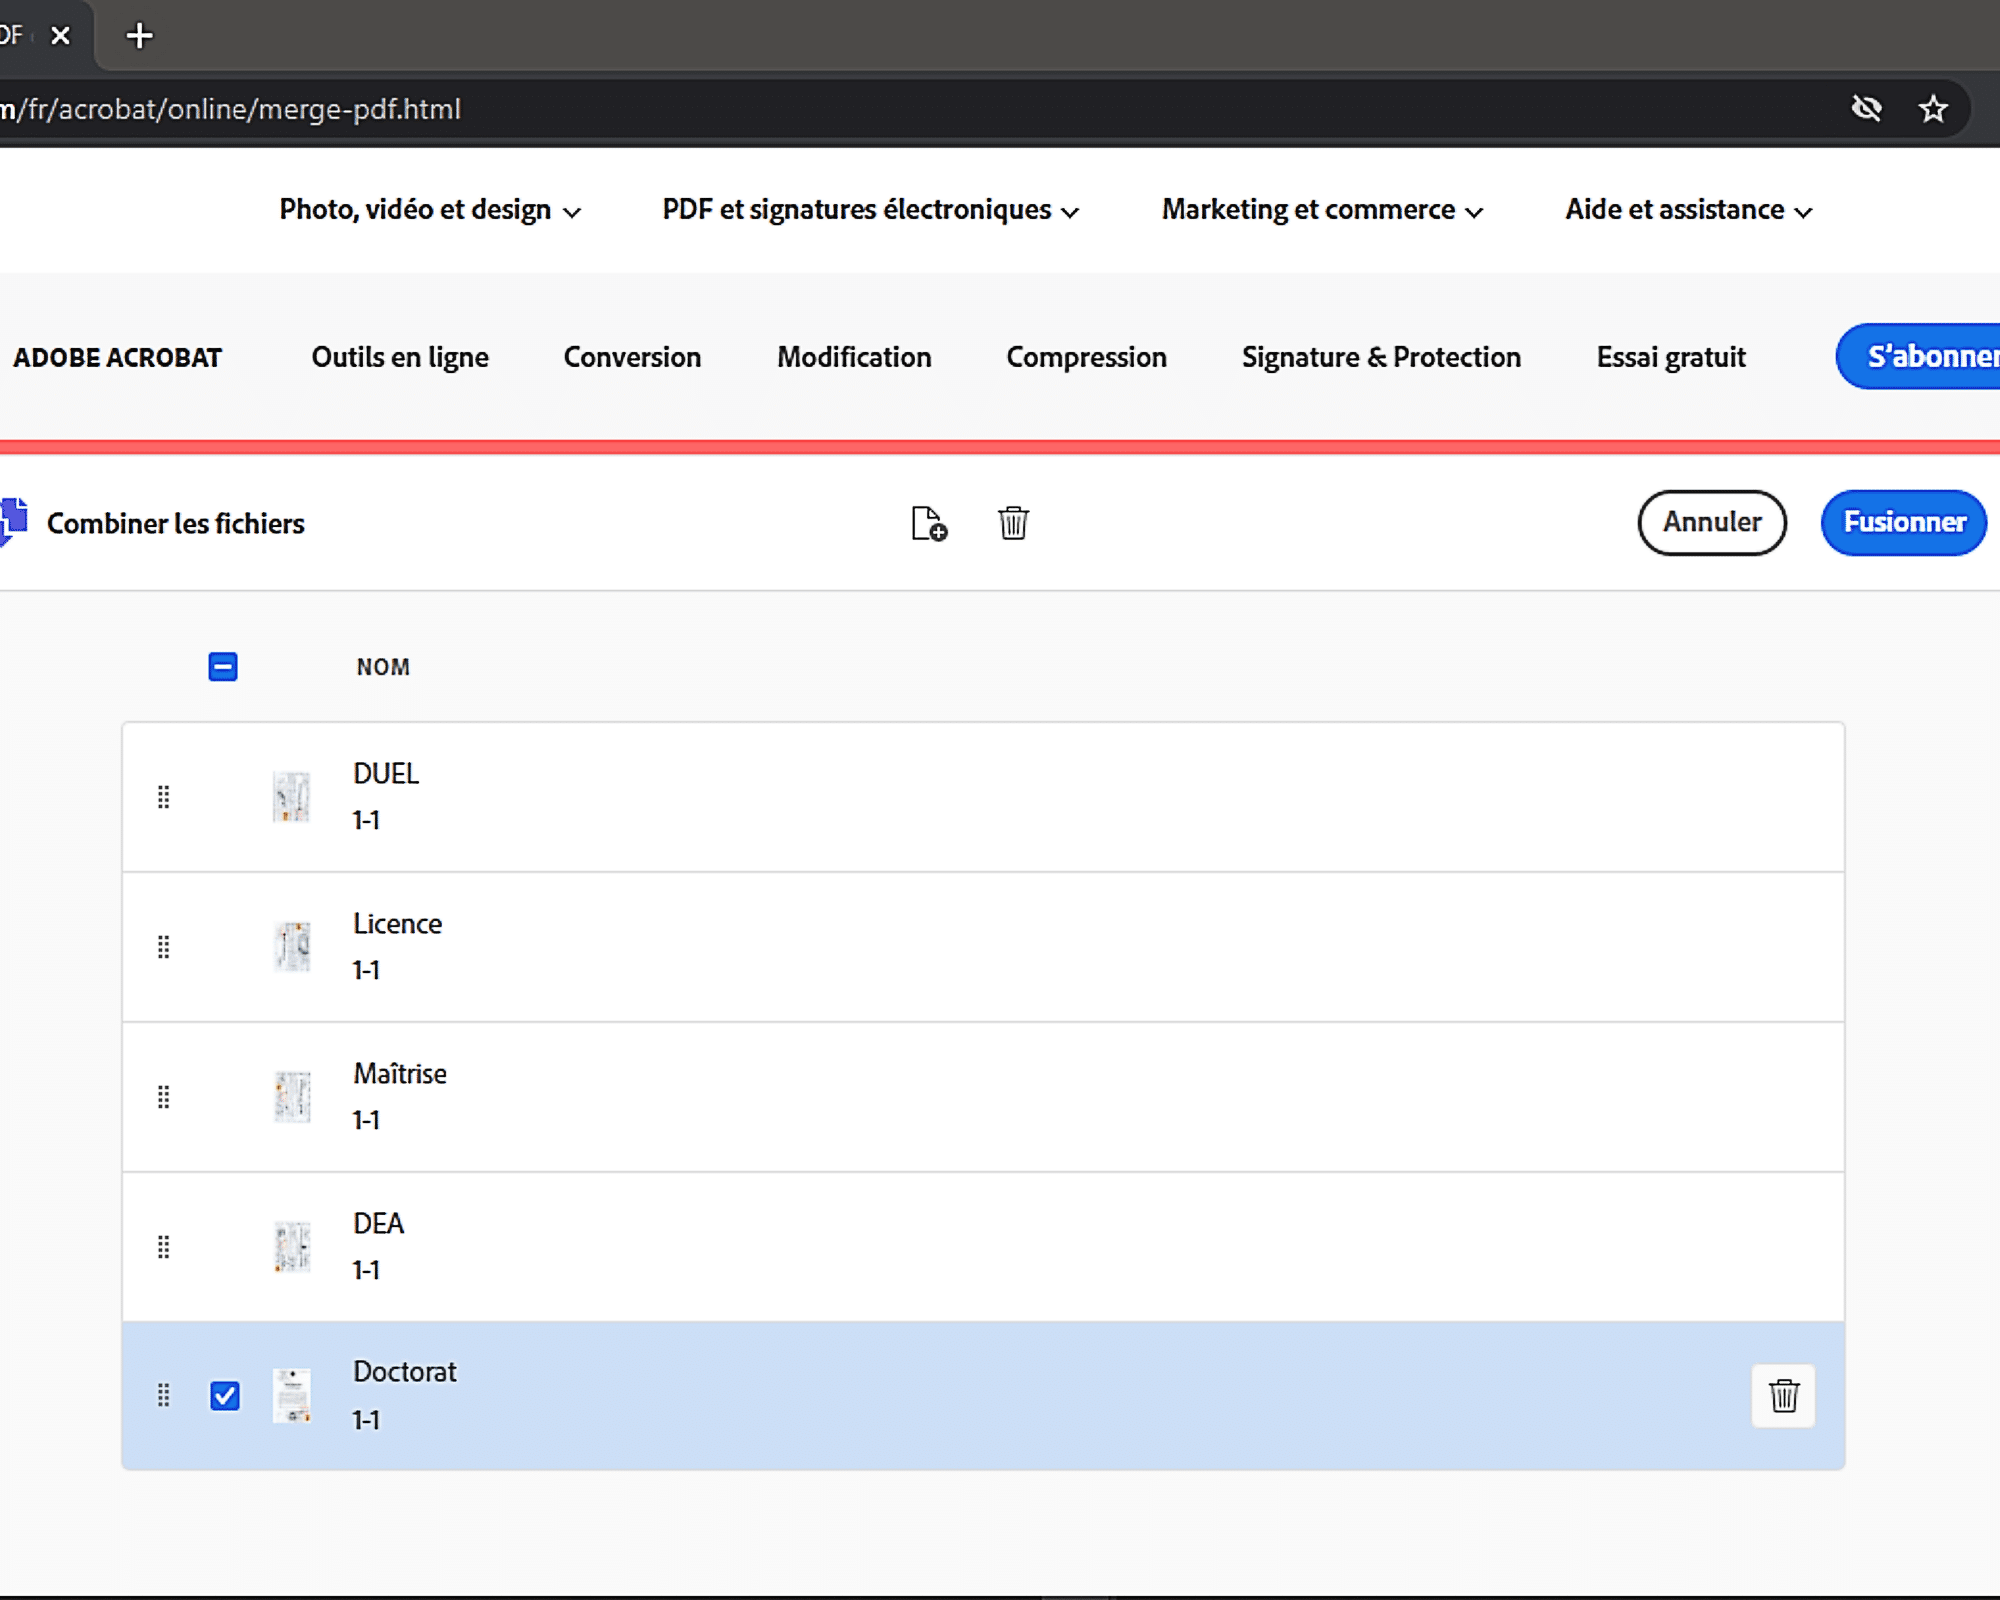Open a new browser tab with plus icon
The image size is (2000, 1600).
[x=140, y=36]
